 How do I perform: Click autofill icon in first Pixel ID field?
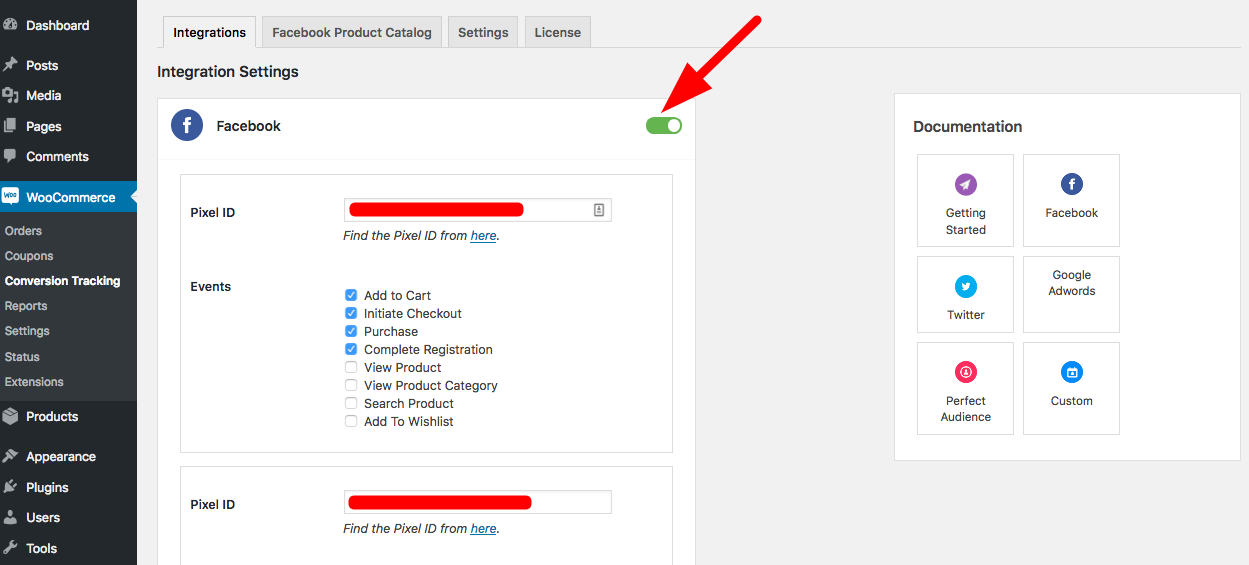pyautogui.click(x=599, y=210)
